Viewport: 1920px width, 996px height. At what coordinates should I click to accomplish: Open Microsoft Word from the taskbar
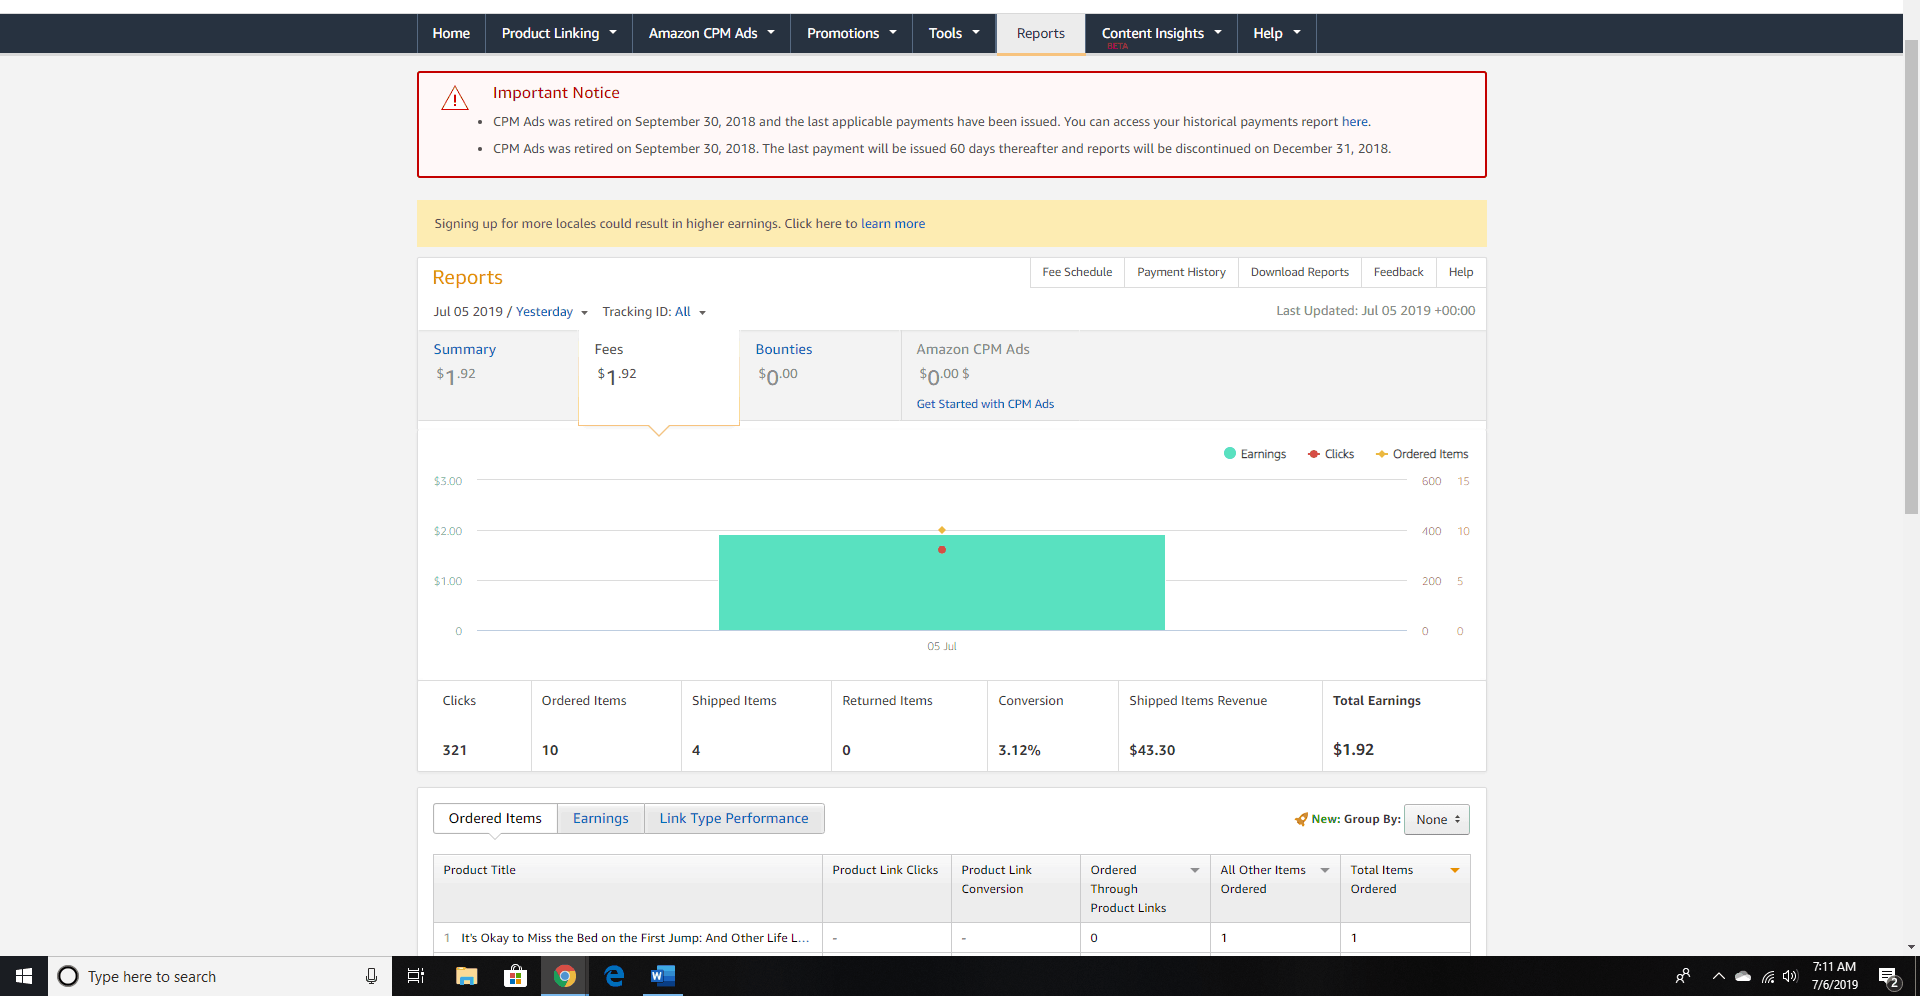pos(662,976)
